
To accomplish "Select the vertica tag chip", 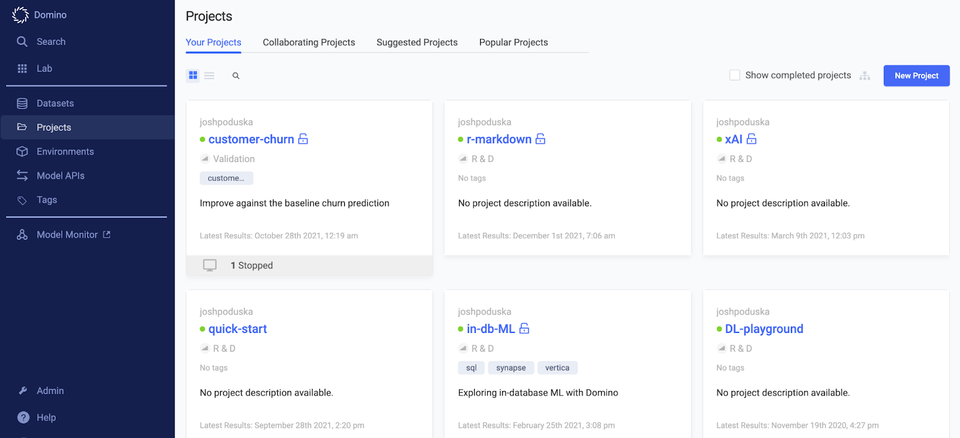I will (558, 368).
